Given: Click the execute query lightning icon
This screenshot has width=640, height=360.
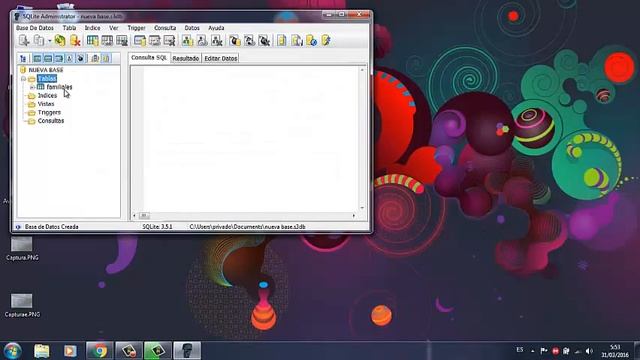Looking at the screenshot, I should click(326, 40).
